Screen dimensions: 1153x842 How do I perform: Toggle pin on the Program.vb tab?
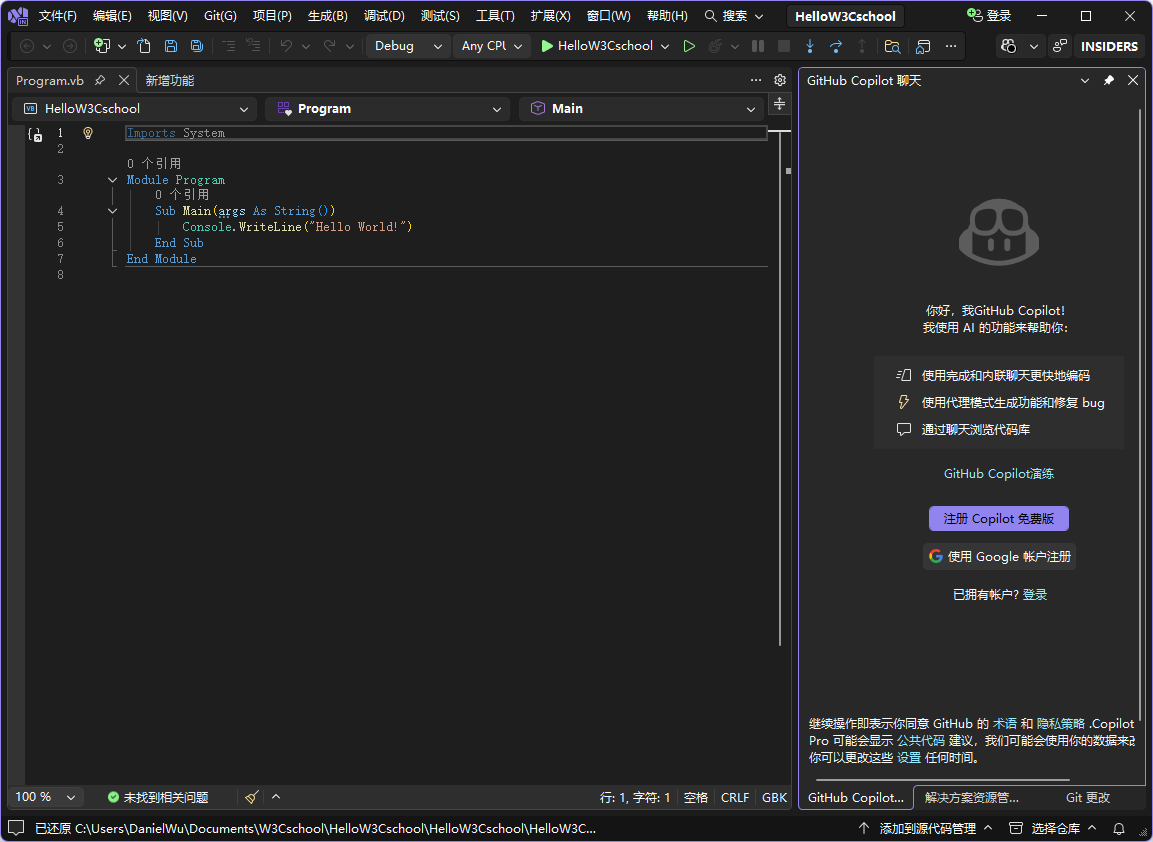coord(100,81)
